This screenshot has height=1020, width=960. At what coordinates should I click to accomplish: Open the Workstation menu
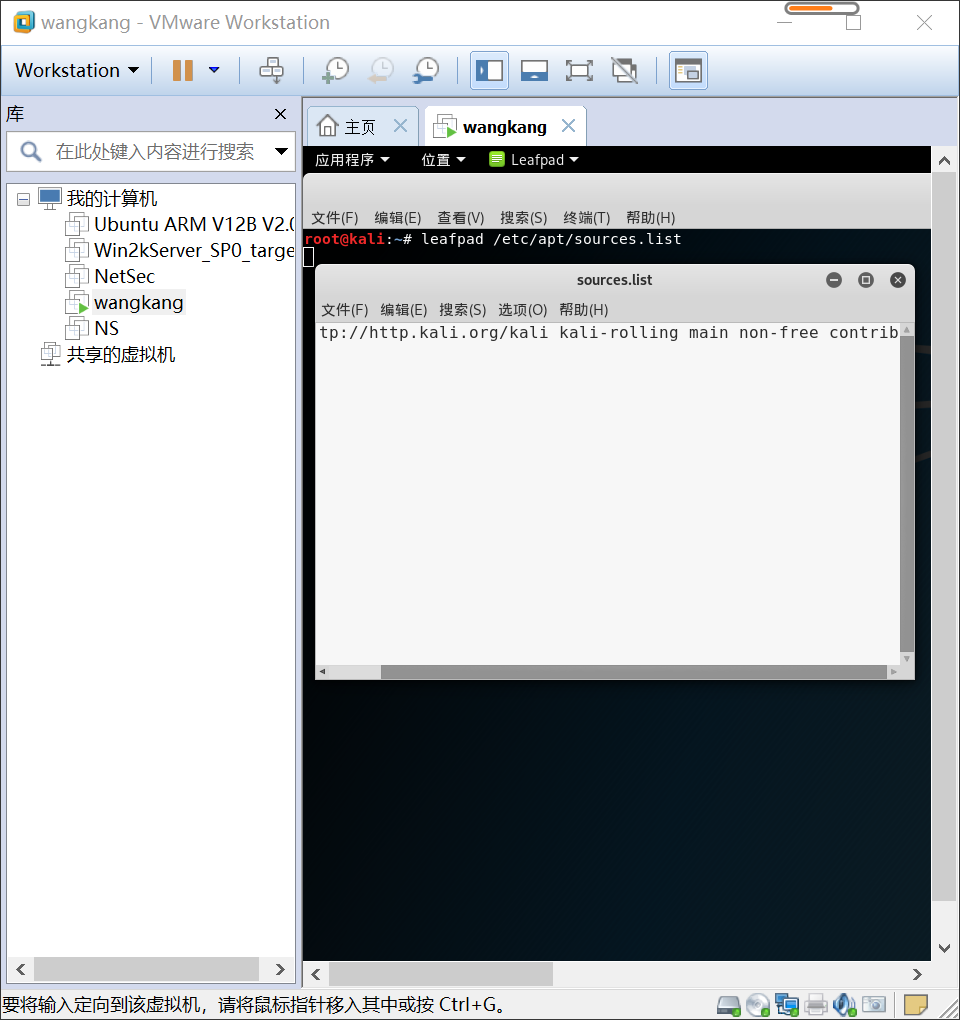tap(77, 70)
